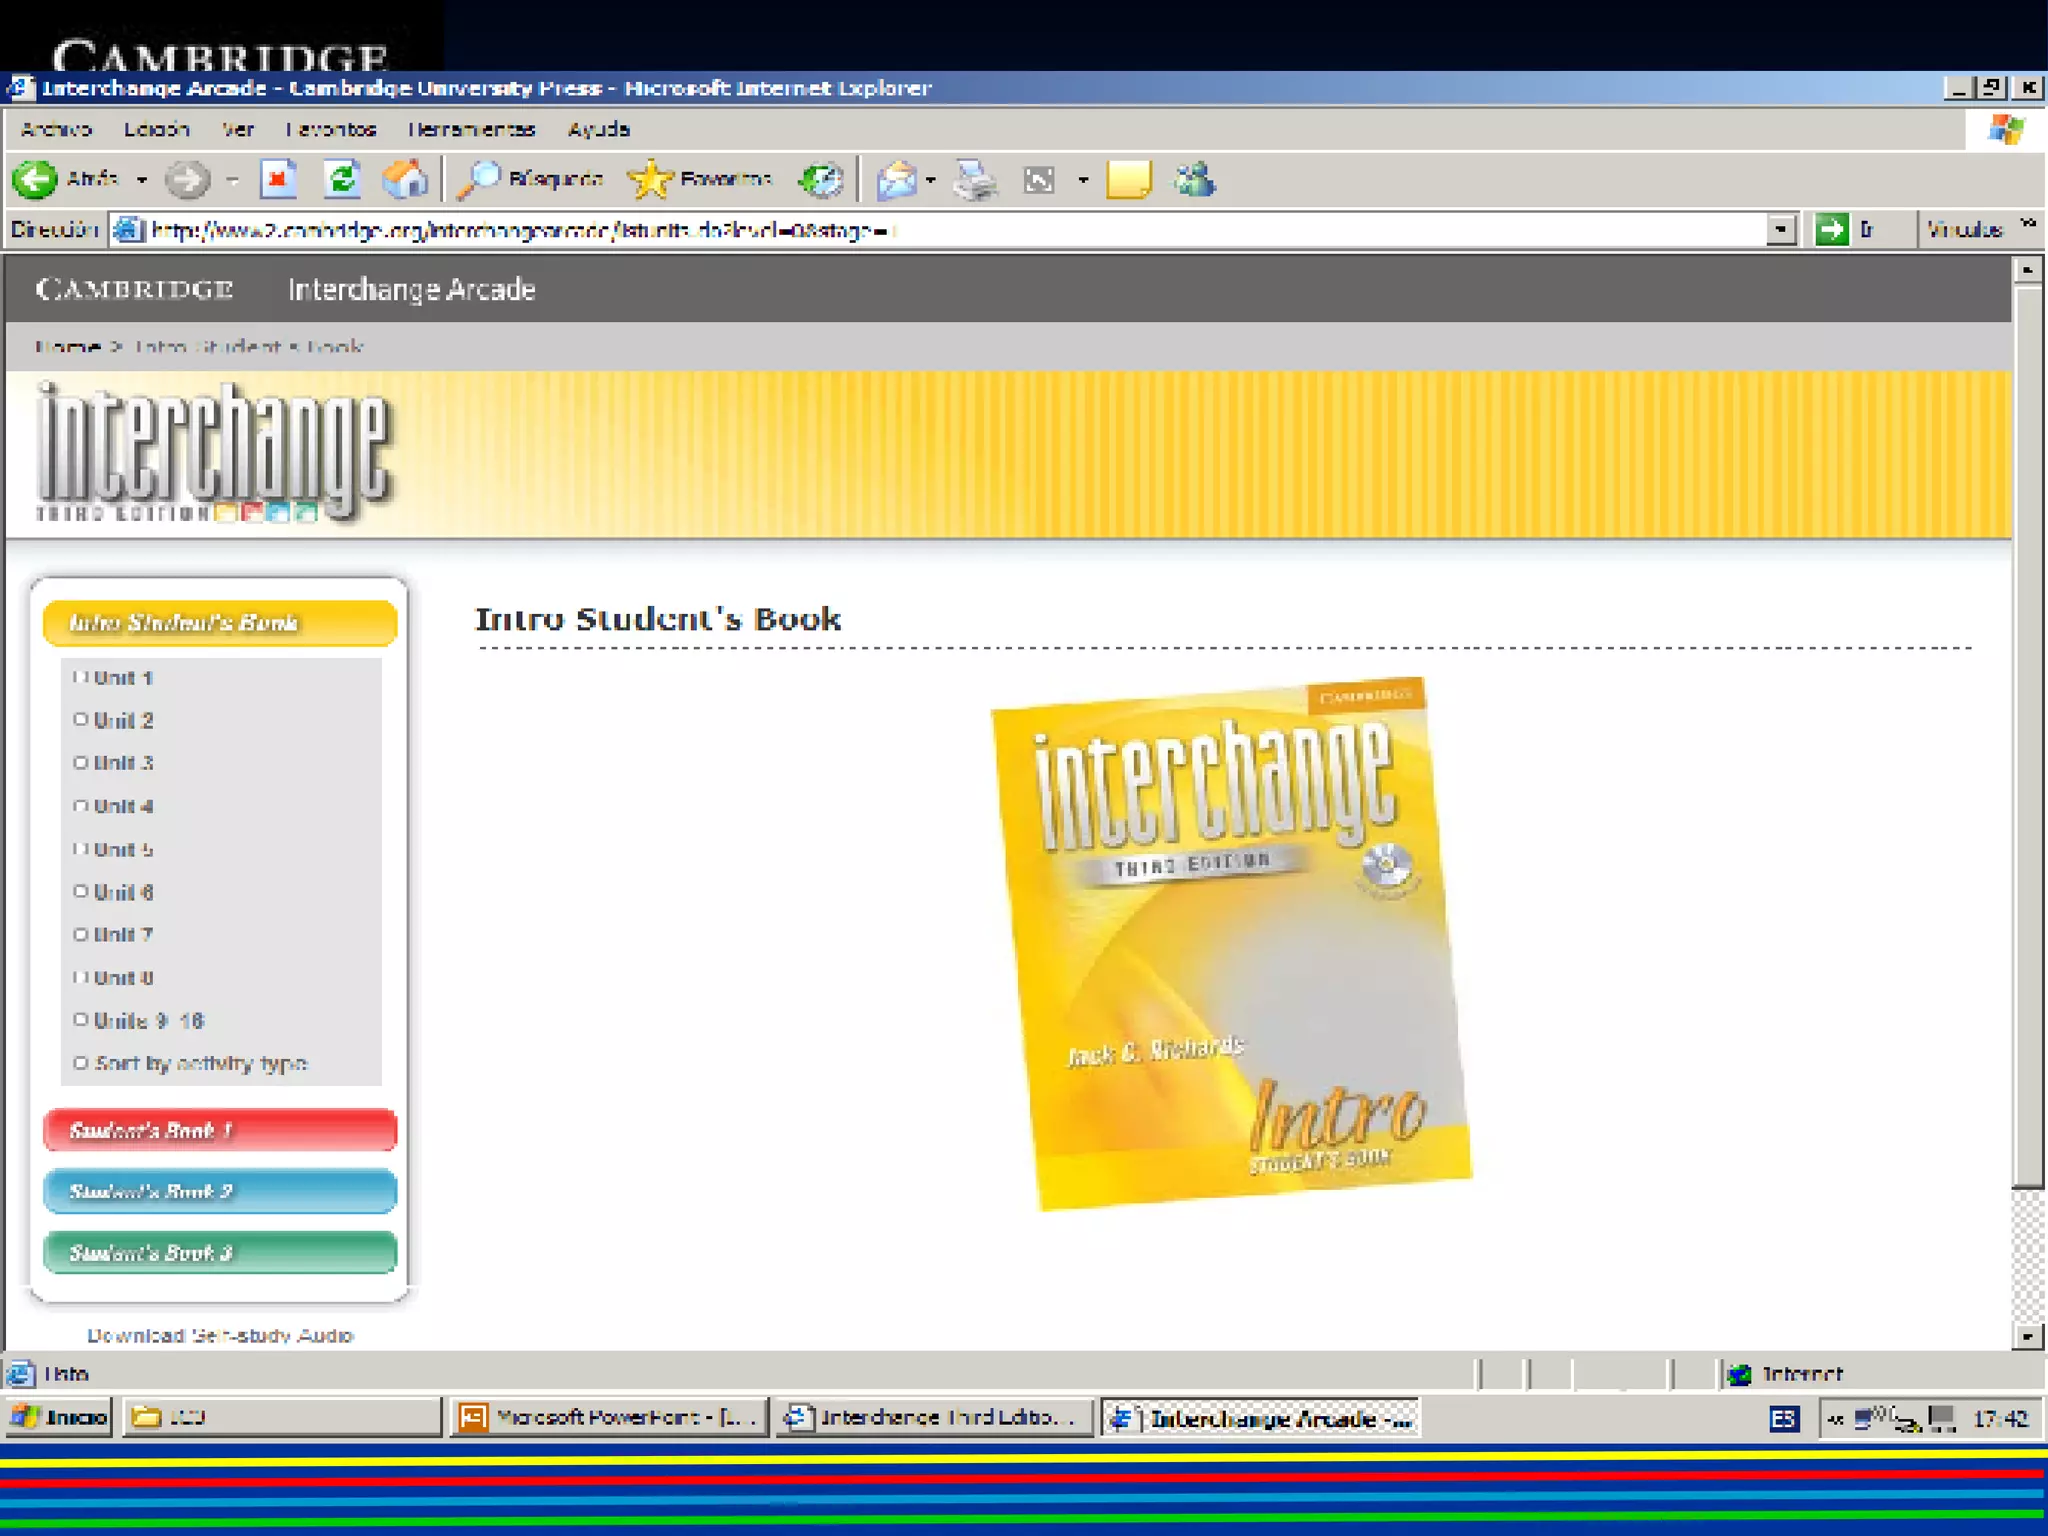Click the green Back arrow icon
The image size is (2048, 1536).
[x=36, y=180]
